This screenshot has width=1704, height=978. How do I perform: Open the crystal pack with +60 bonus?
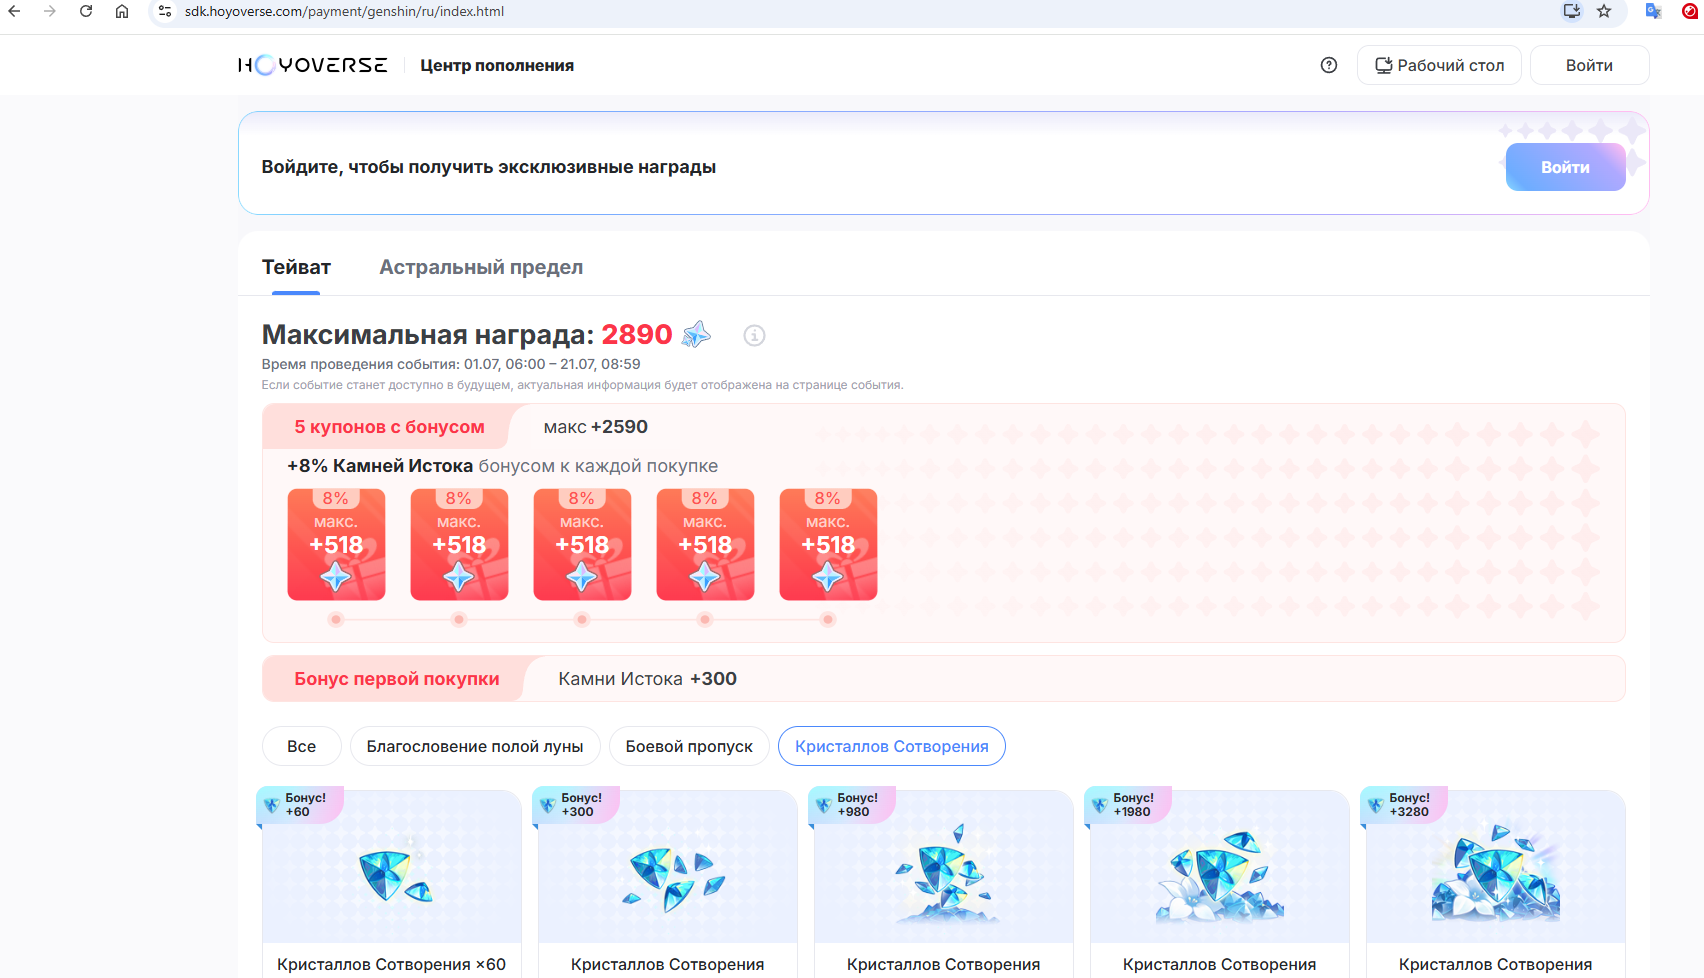pyautogui.click(x=392, y=884)
